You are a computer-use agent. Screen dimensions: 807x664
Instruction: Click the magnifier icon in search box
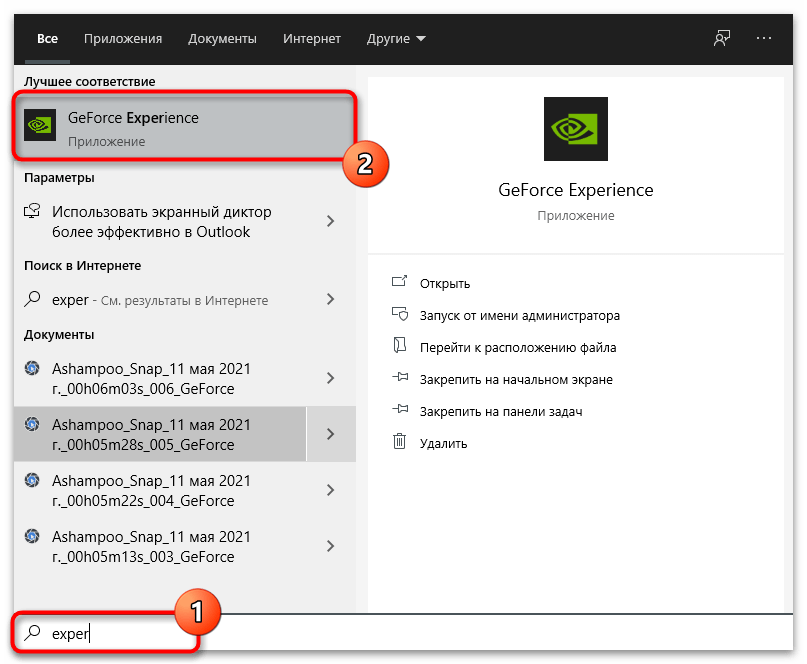(x=32, y=632)
